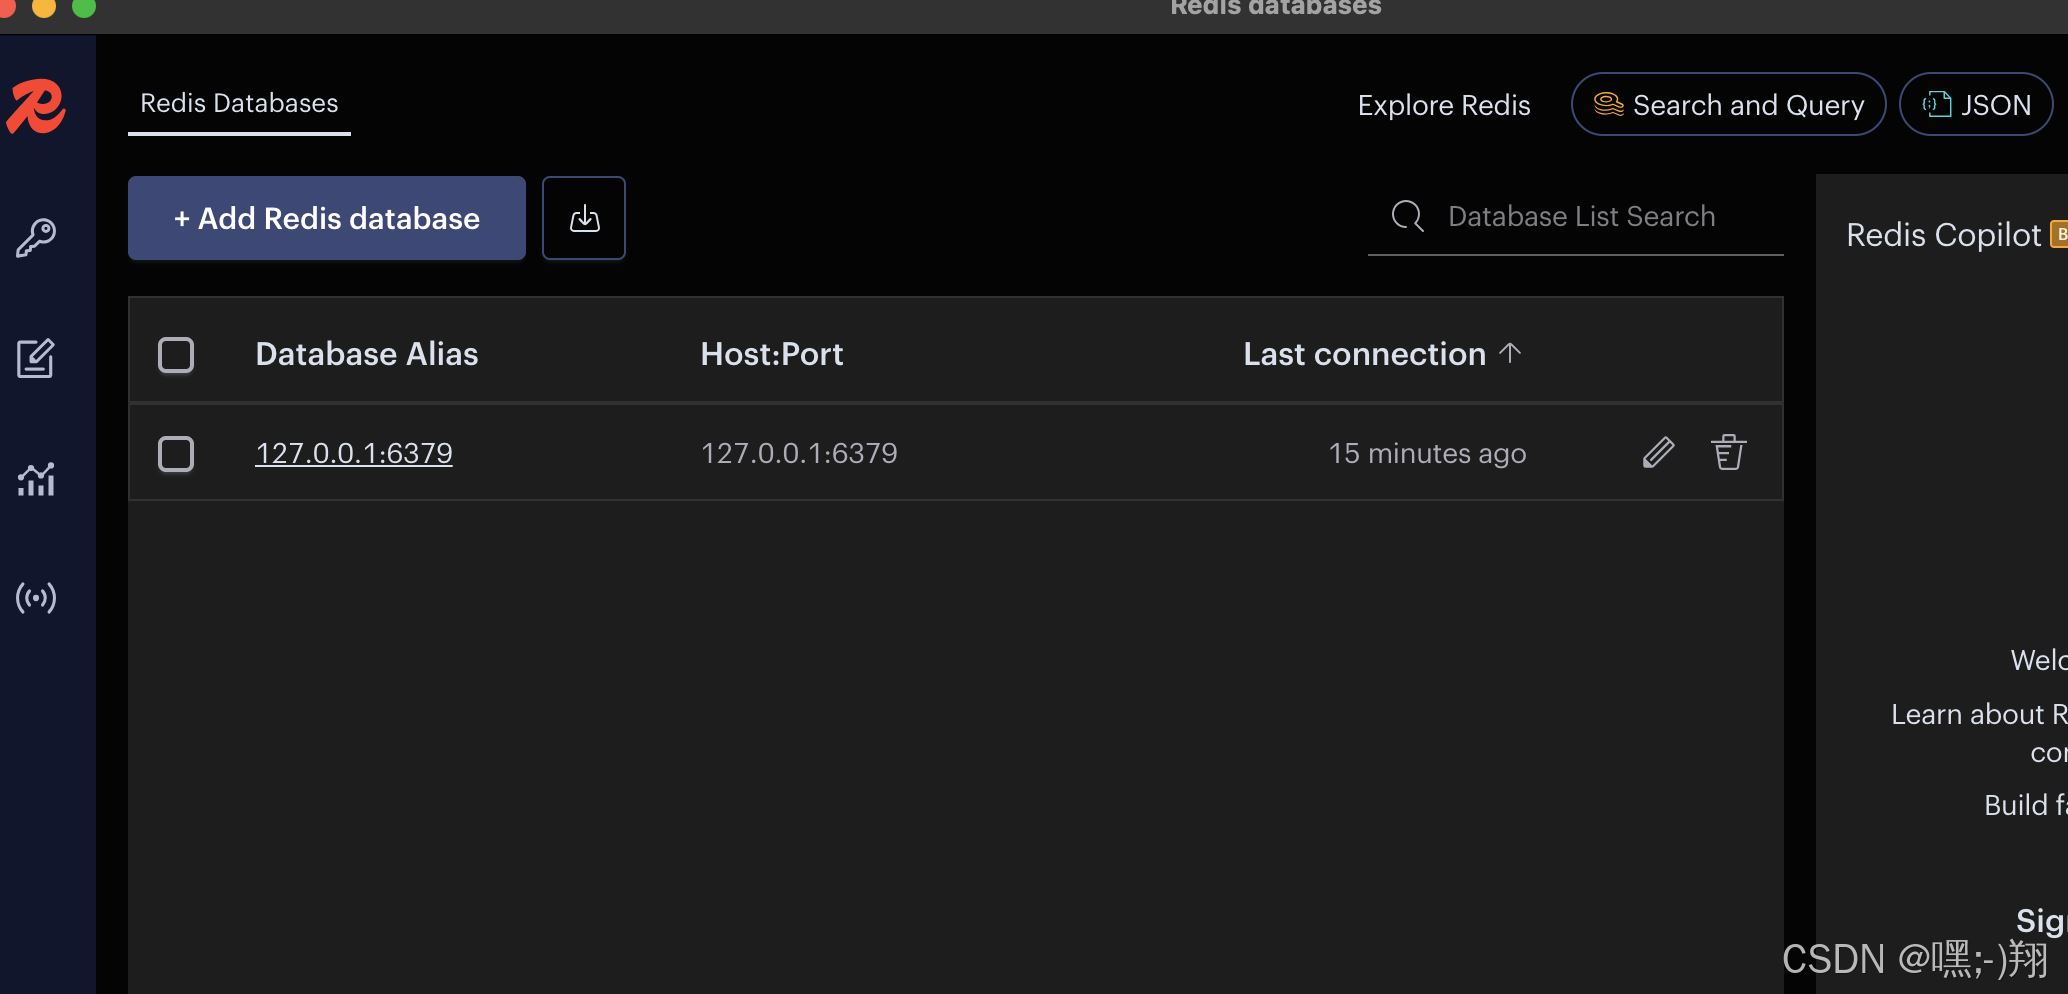Open the JSON guide button
The height and width of the screenshot is (994, 2068).
(x=1976, y=104)
